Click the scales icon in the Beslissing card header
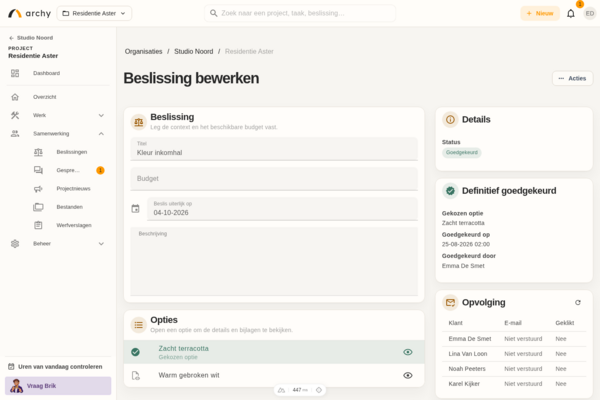 pyautogui.click(x=139, y=122)
